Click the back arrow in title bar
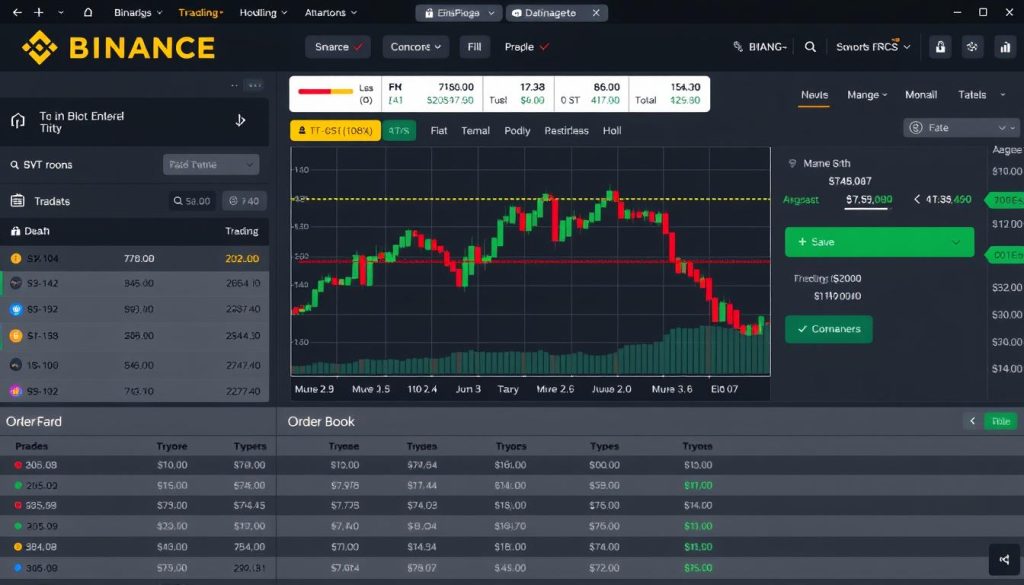 (17, 12)
